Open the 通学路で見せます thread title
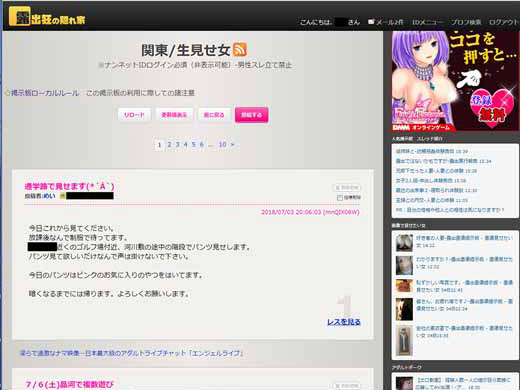Viewport: 520px width, 390px height. point(69,186)
